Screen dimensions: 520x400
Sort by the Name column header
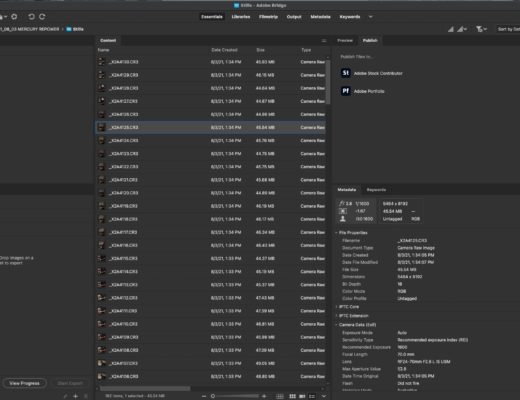[x=103, y=50]
